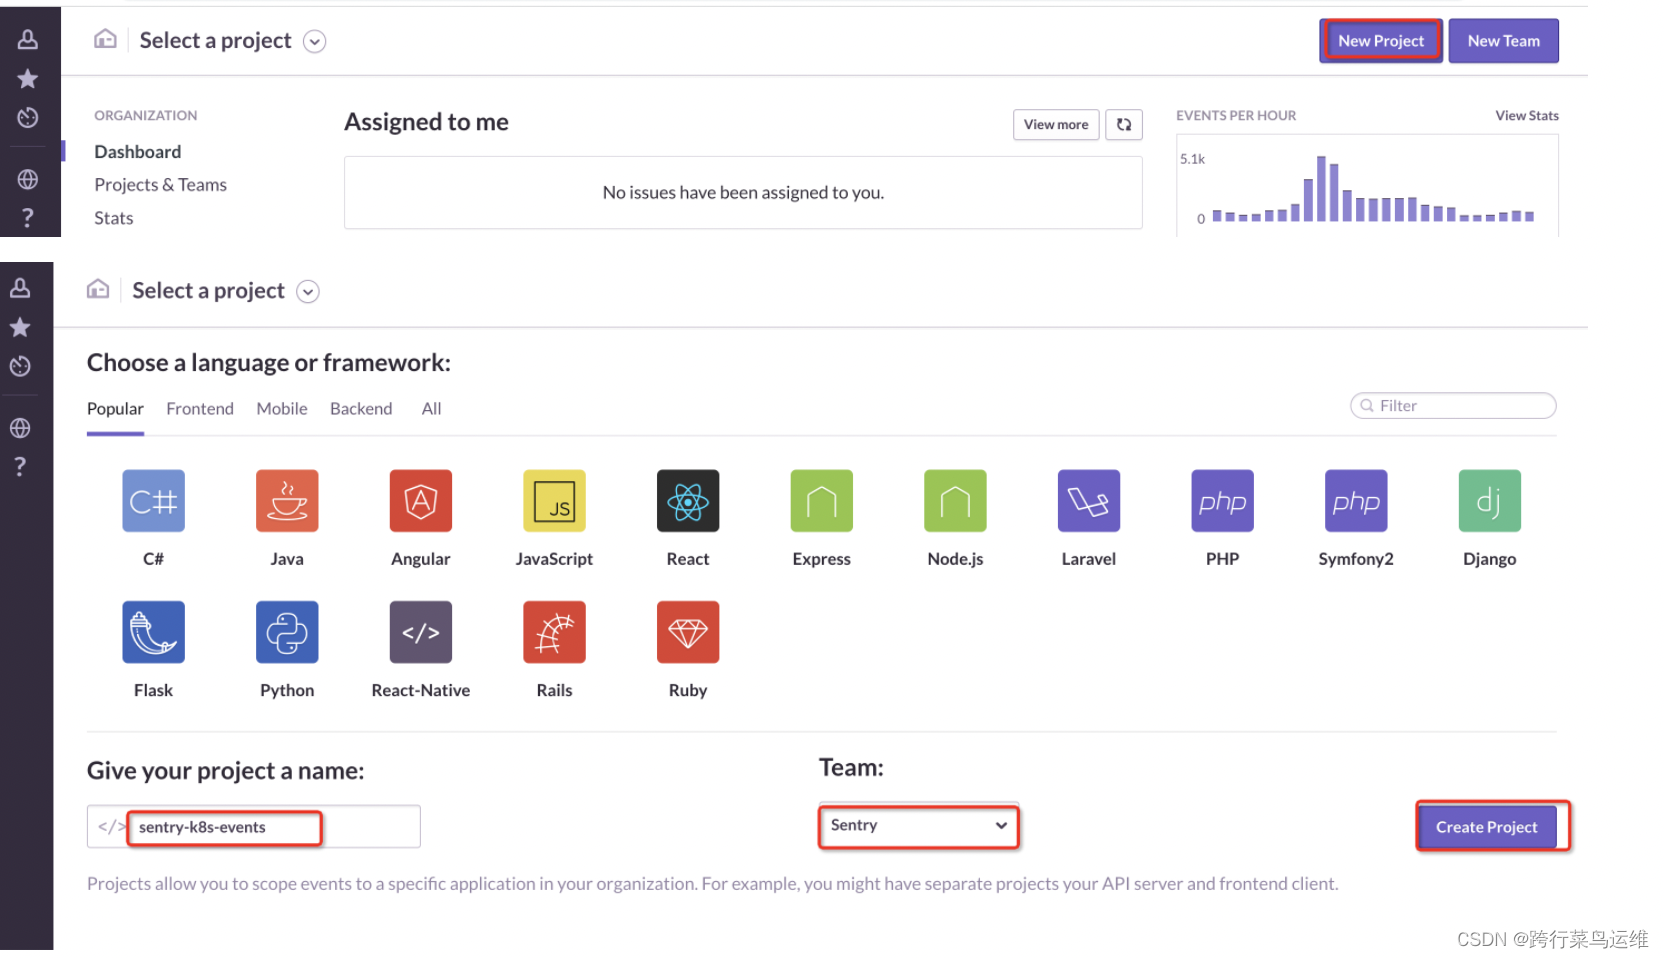Click the globe icon in top sidebar
Image resolution: width=1664 pixels, height=958 pixels.
pos(28,179)
